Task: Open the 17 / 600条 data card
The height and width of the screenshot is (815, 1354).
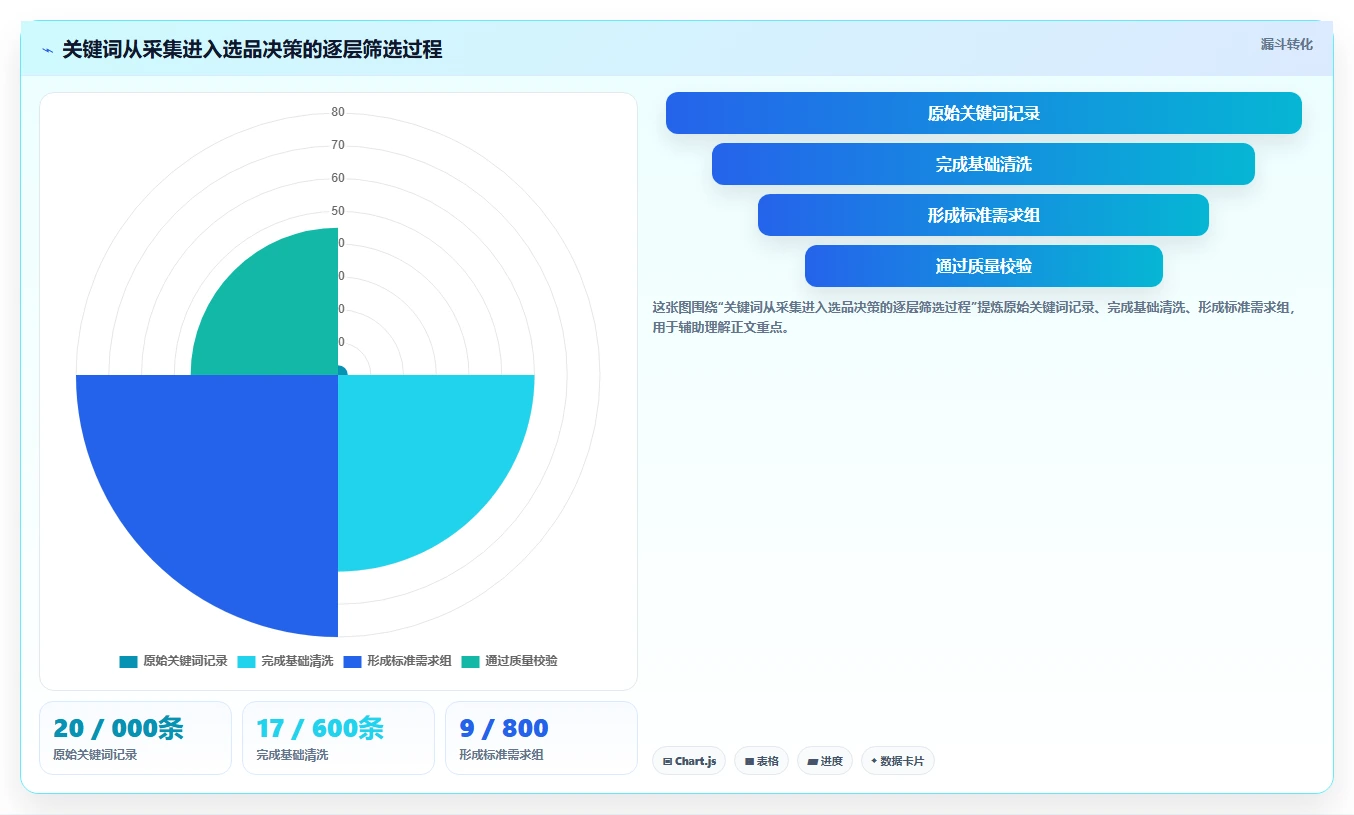Action: (x=338, y=738)
